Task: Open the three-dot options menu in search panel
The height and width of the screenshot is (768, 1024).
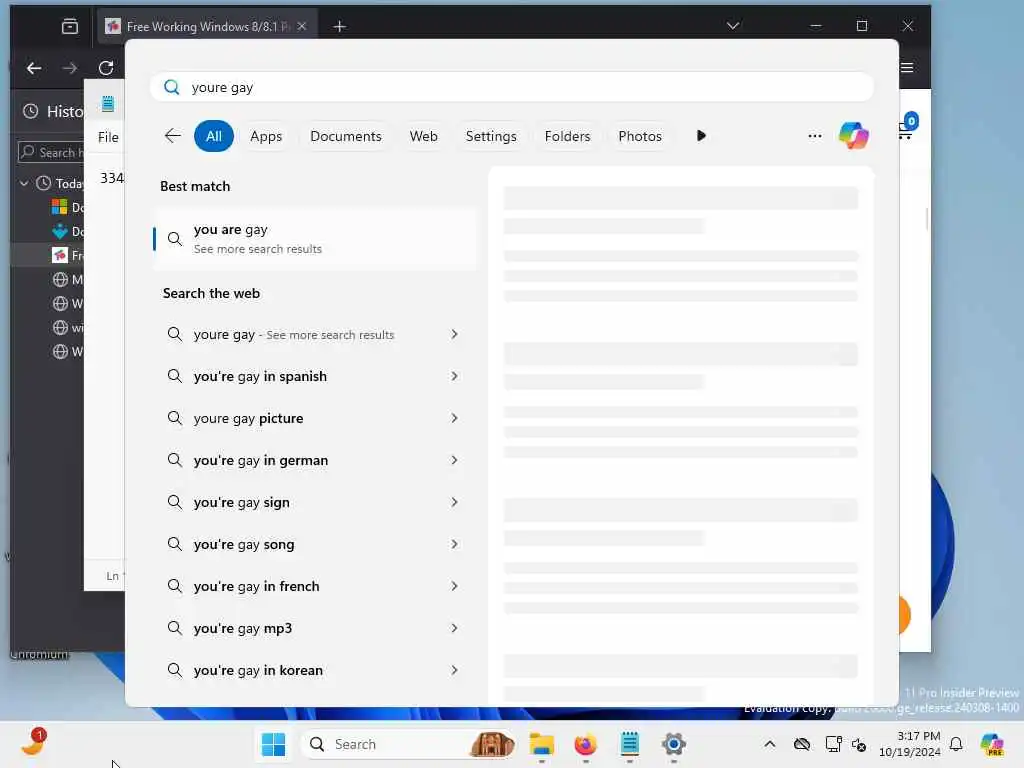Action: (x=814, y=136)
